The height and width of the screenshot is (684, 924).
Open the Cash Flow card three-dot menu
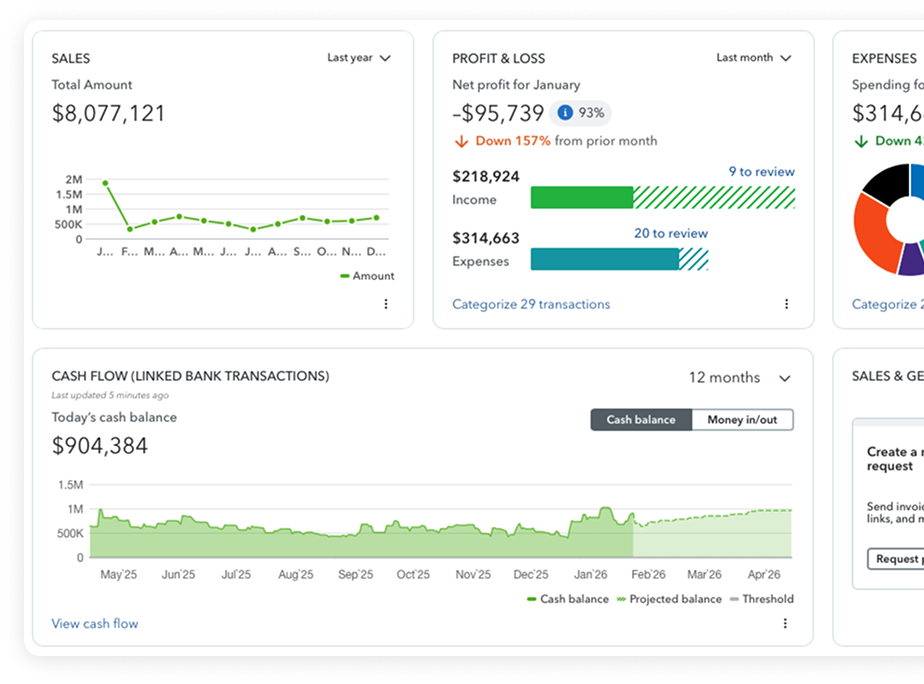785,623
